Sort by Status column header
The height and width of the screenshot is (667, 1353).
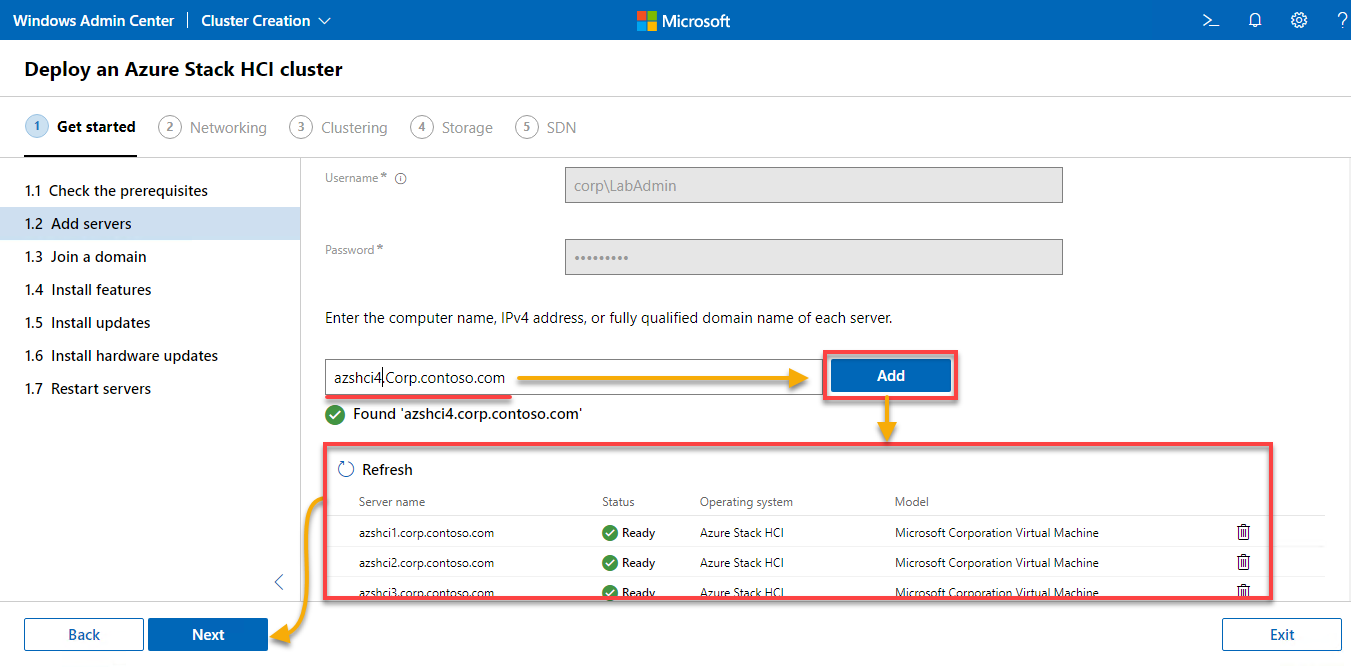pyautogui.click(x=618, y=502)
